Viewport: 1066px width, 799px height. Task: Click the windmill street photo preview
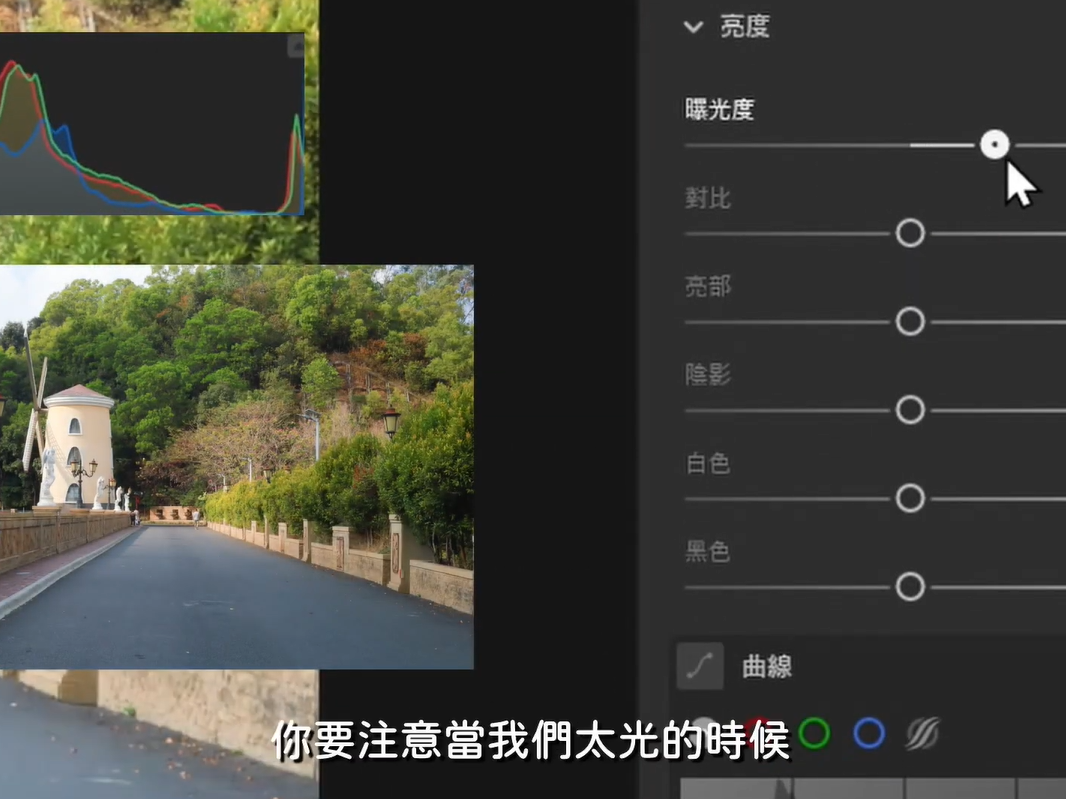[236, 466]
